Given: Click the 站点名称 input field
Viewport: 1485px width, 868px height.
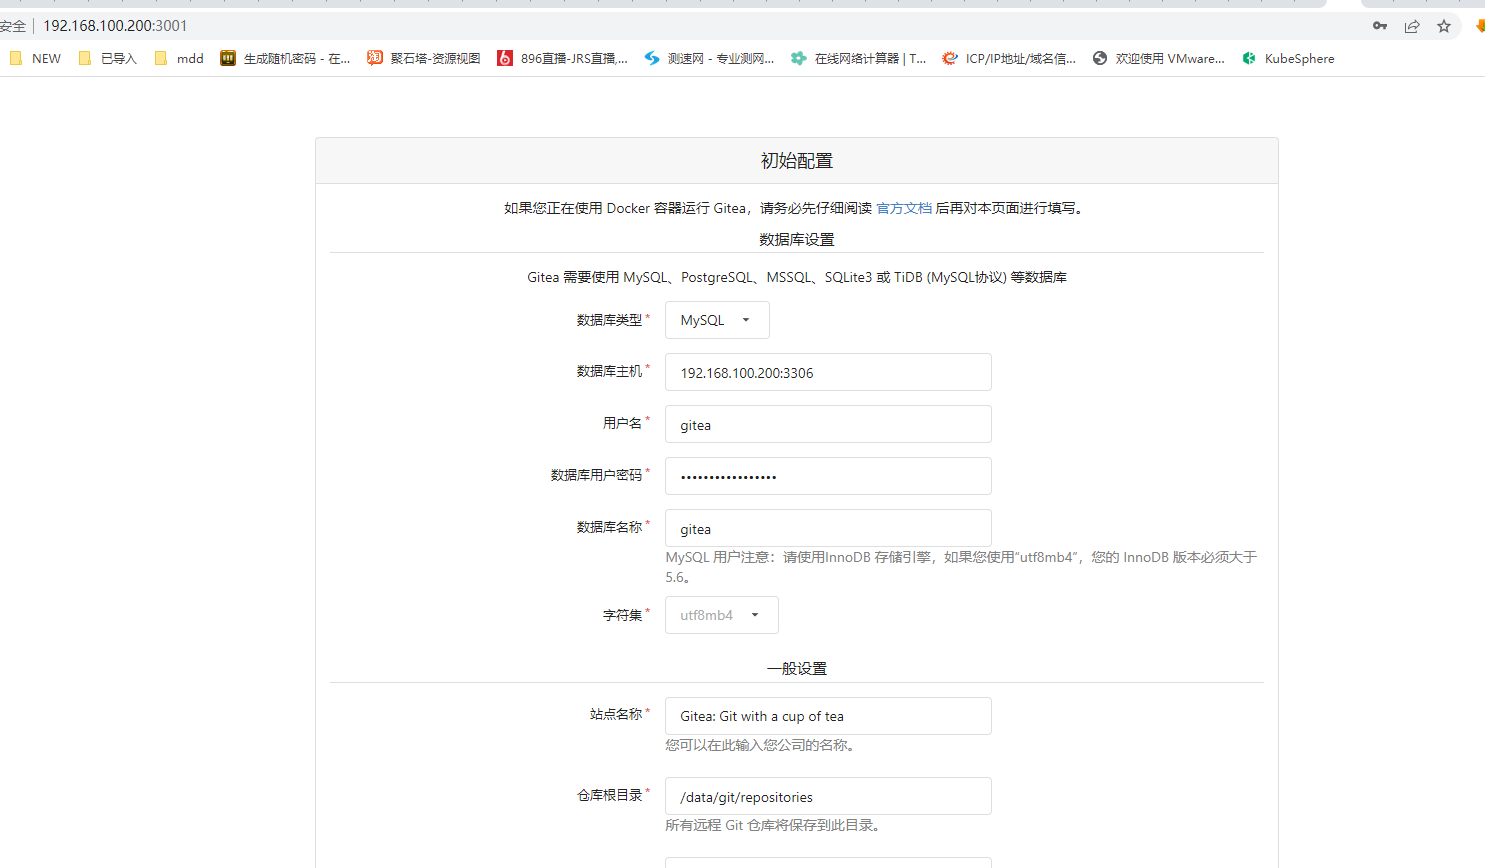Looking at the screenshot, I should [x=828, y=716].
